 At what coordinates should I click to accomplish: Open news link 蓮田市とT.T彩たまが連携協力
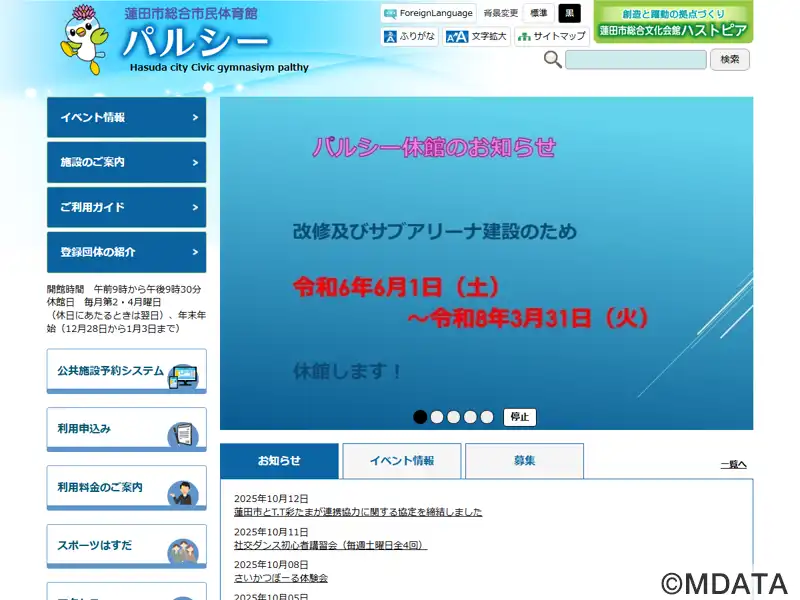point(358,512)
